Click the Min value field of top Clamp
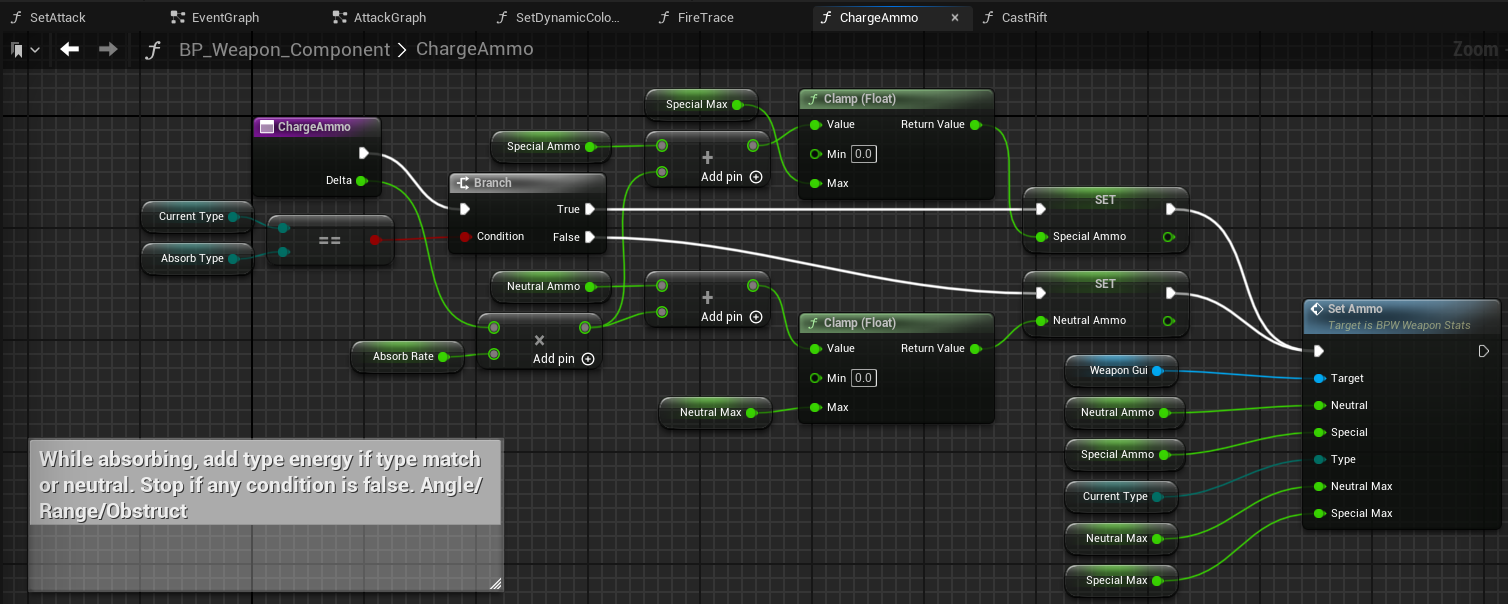 [864, 154]
